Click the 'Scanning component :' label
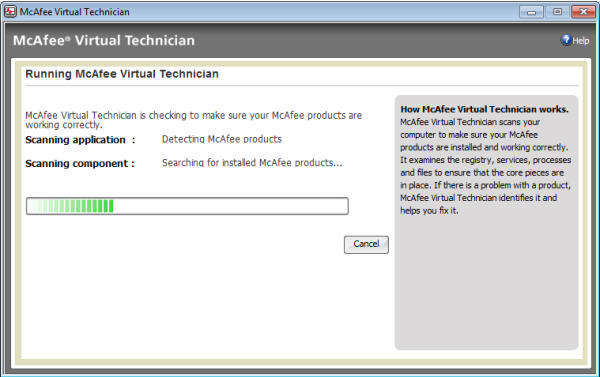 (80, 163)
